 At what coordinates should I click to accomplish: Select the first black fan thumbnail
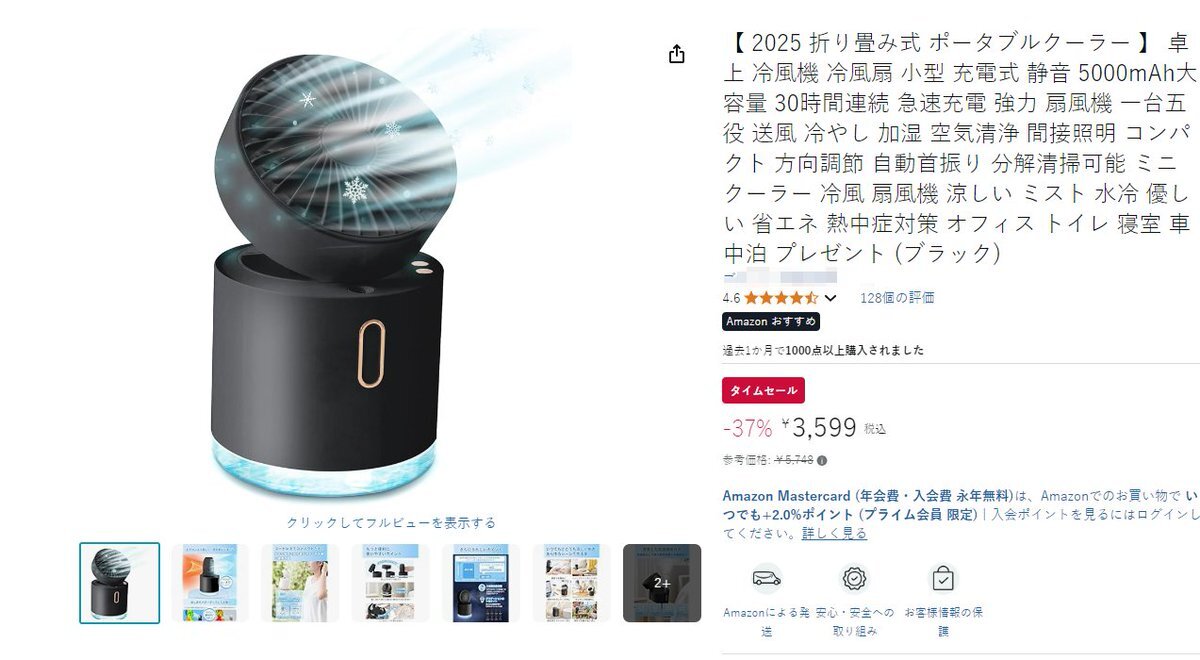click(120, 583)
